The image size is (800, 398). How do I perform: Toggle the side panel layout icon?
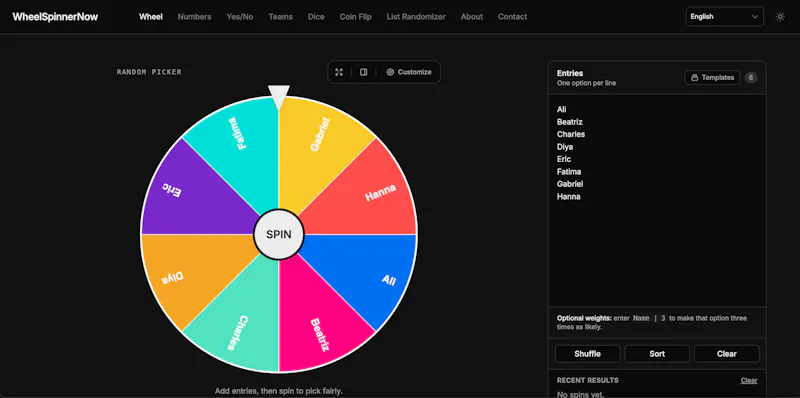point(363,72)
